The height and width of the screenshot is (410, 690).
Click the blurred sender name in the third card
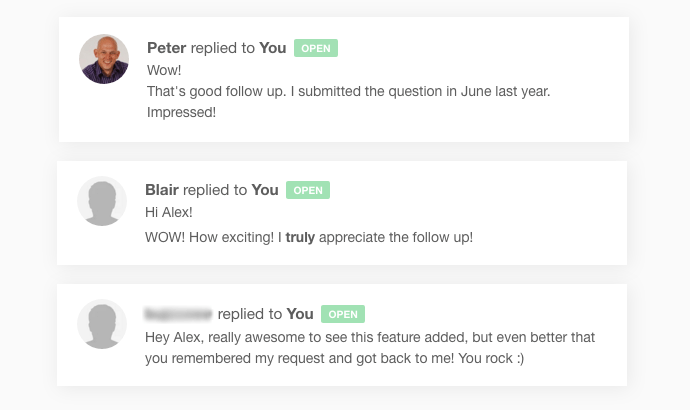pyautogui.click(x=178, y=314)
